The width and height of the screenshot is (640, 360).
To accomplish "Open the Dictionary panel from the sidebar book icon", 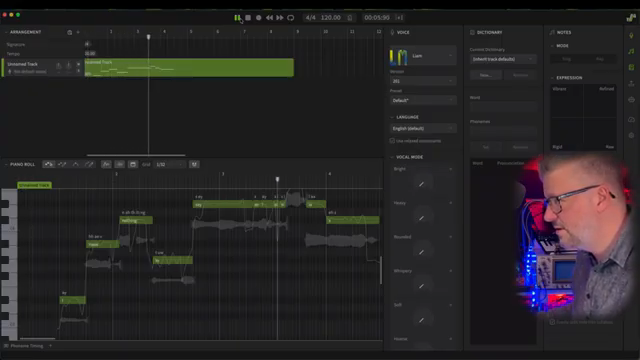I will 631,67.
